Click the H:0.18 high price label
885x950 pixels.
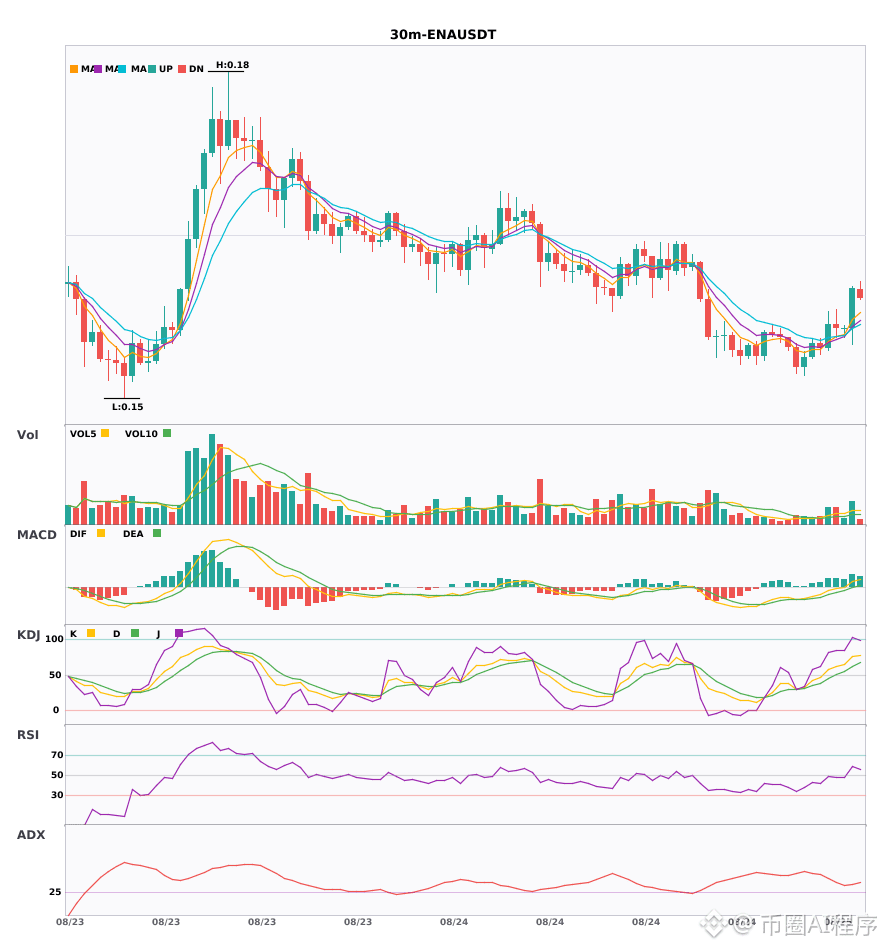[233, 65]
